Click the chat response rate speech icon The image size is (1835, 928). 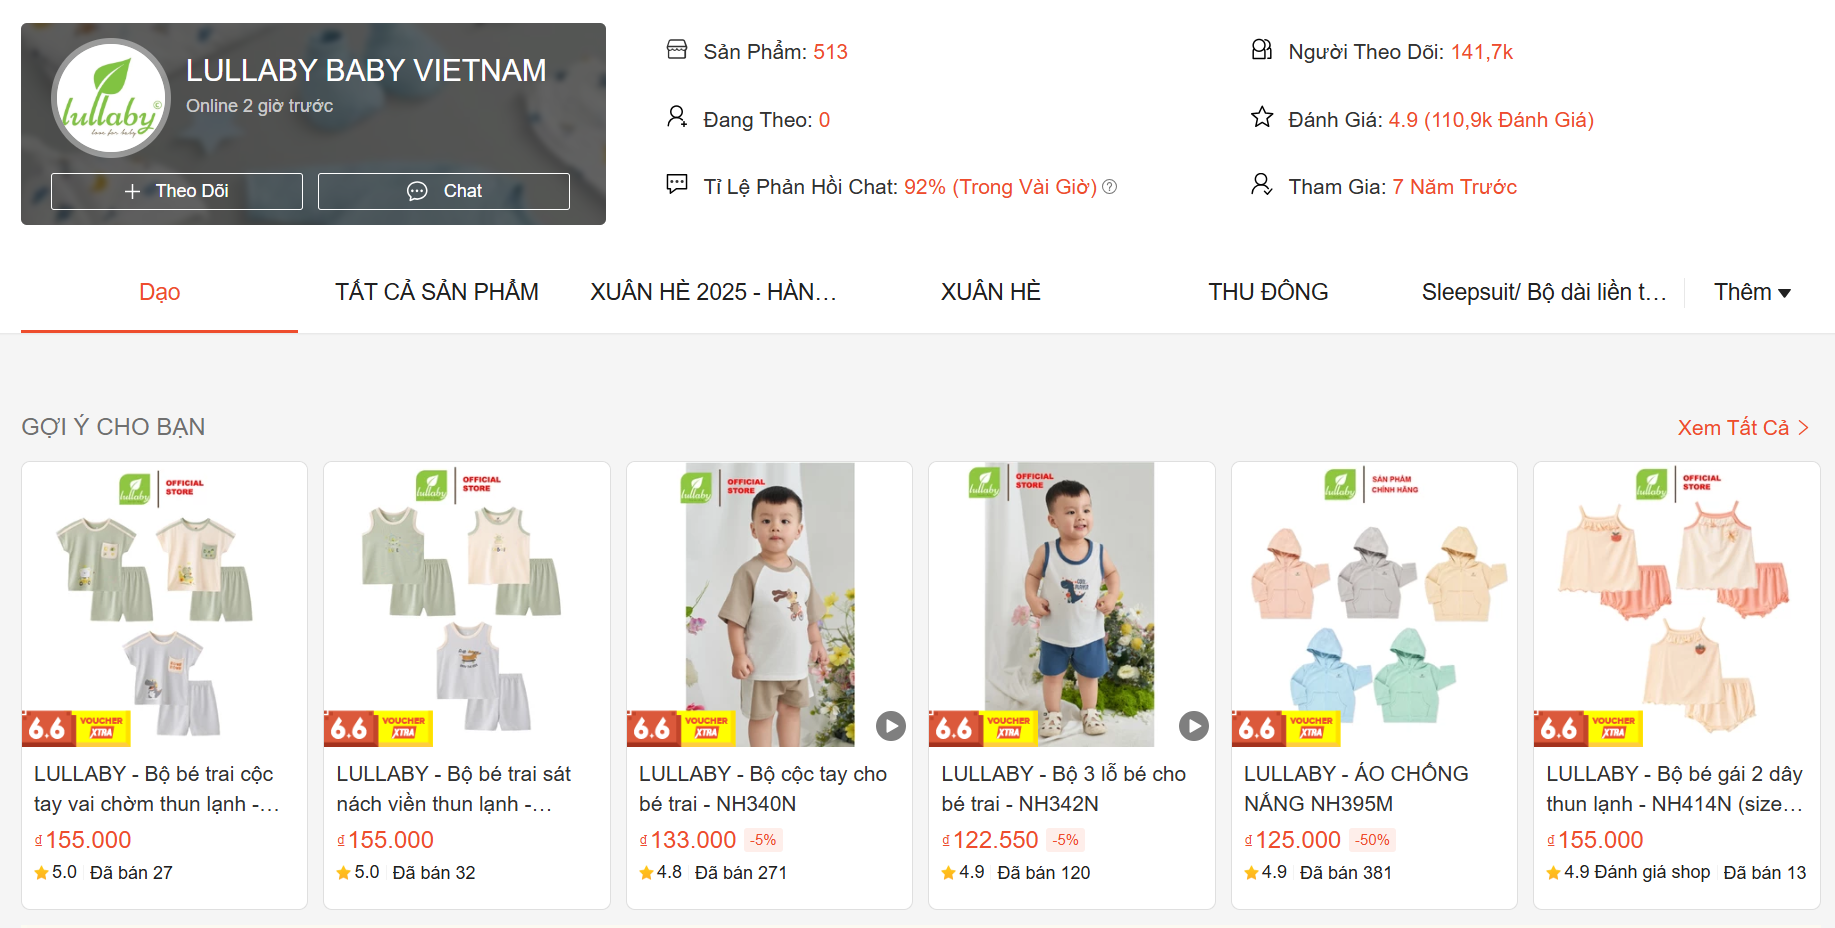point(677,184)
